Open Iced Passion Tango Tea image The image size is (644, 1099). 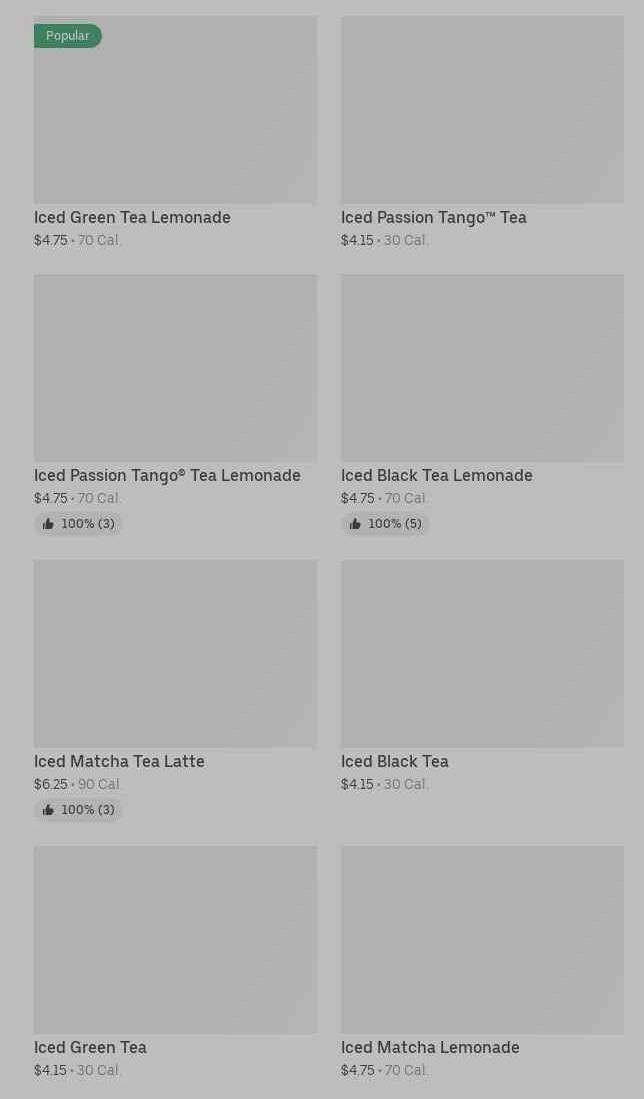pyautogui.click(x=482, y=110)
